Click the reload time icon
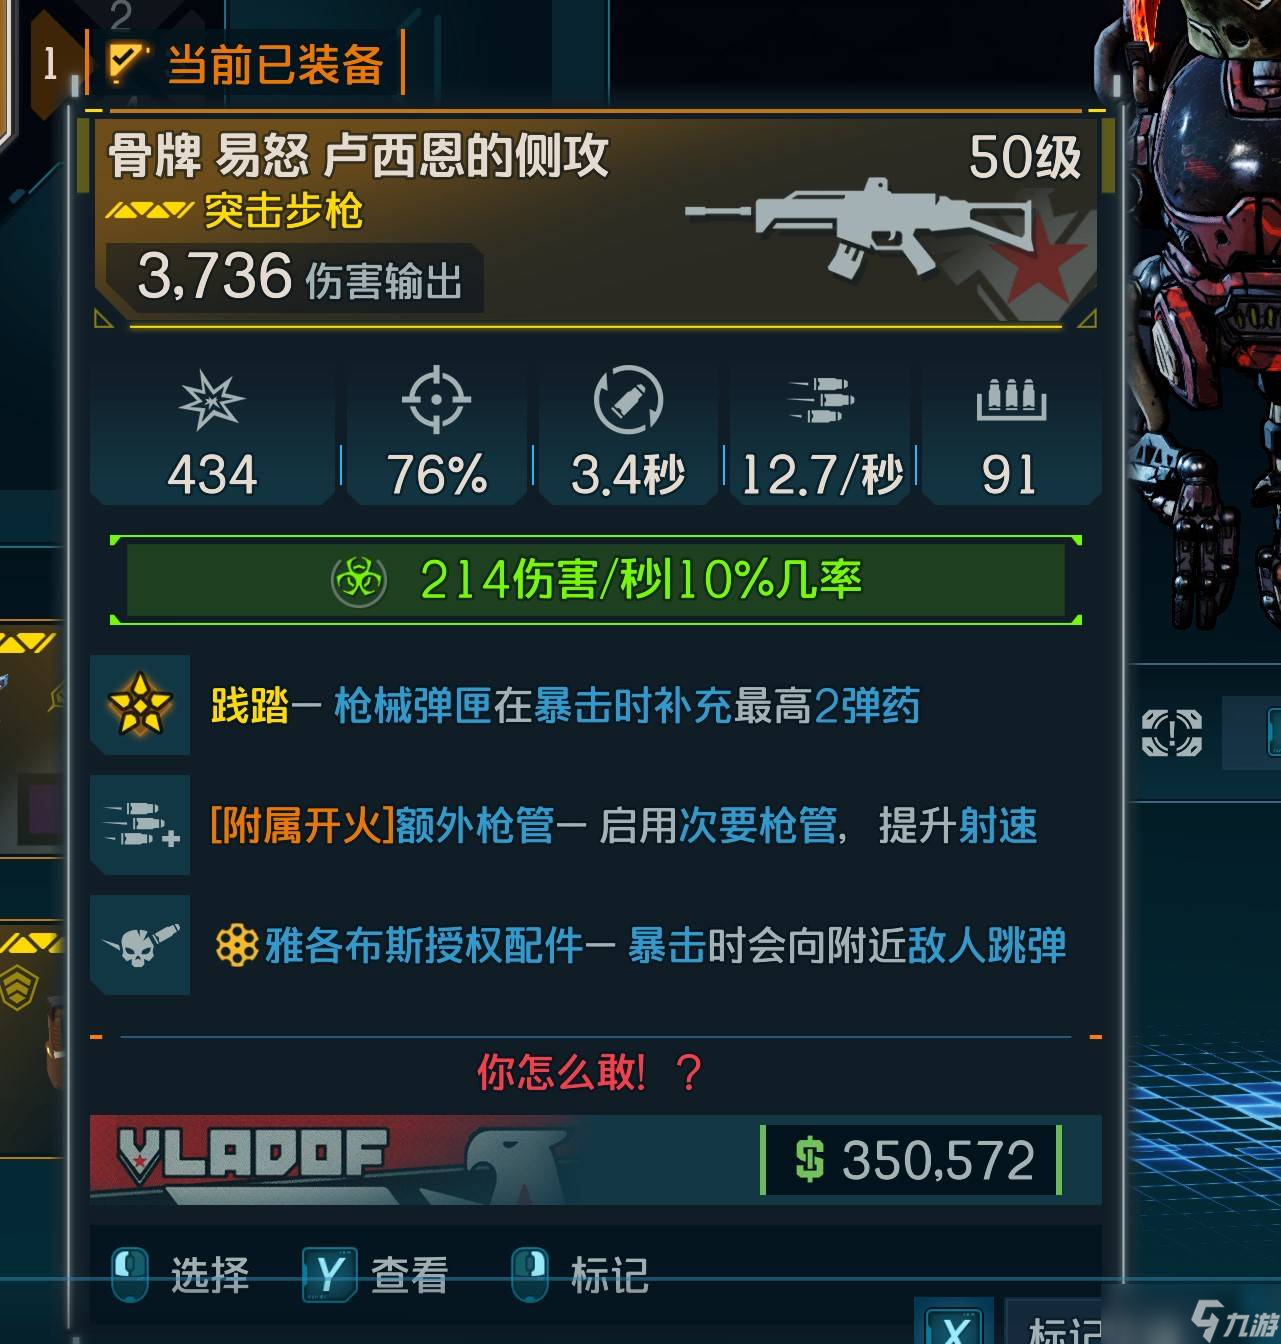 (628, 400)
